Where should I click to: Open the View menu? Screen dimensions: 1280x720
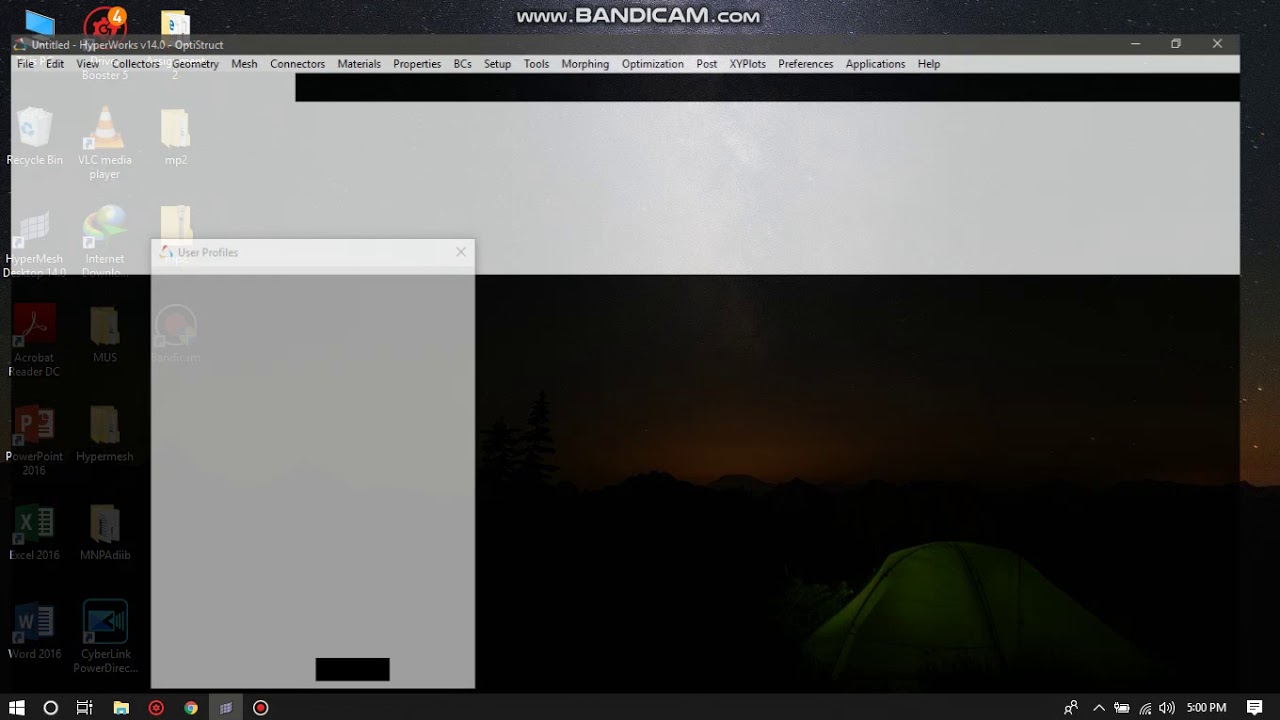[x=88, y=64]
